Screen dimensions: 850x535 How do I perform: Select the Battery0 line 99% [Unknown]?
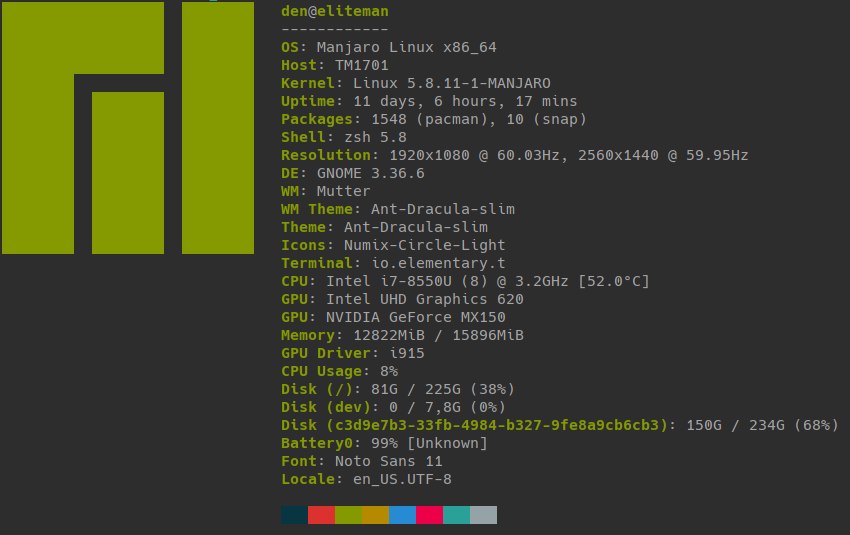pos(384,443)
